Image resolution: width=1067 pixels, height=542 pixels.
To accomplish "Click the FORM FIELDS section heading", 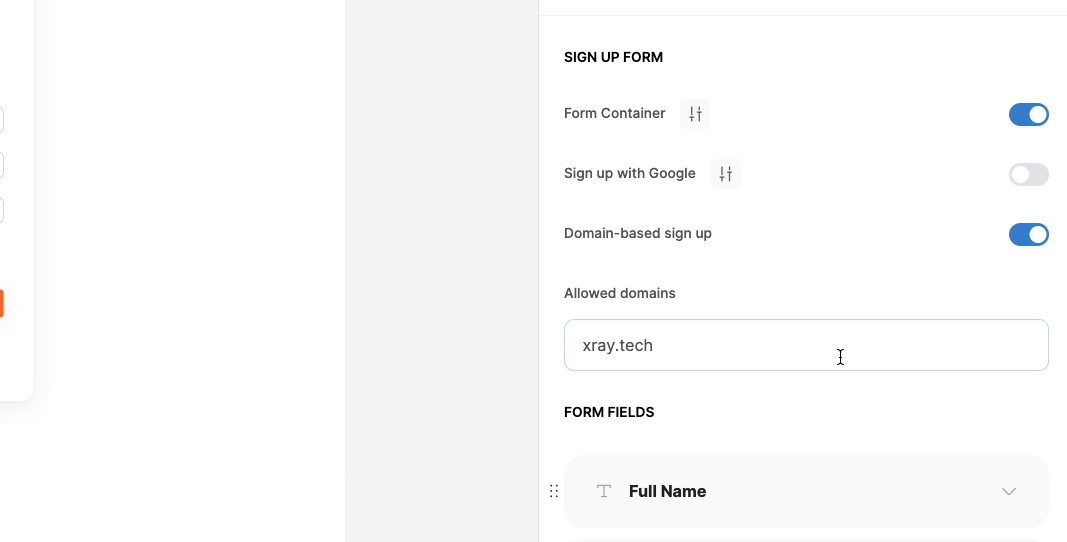I will click(609, 413).
